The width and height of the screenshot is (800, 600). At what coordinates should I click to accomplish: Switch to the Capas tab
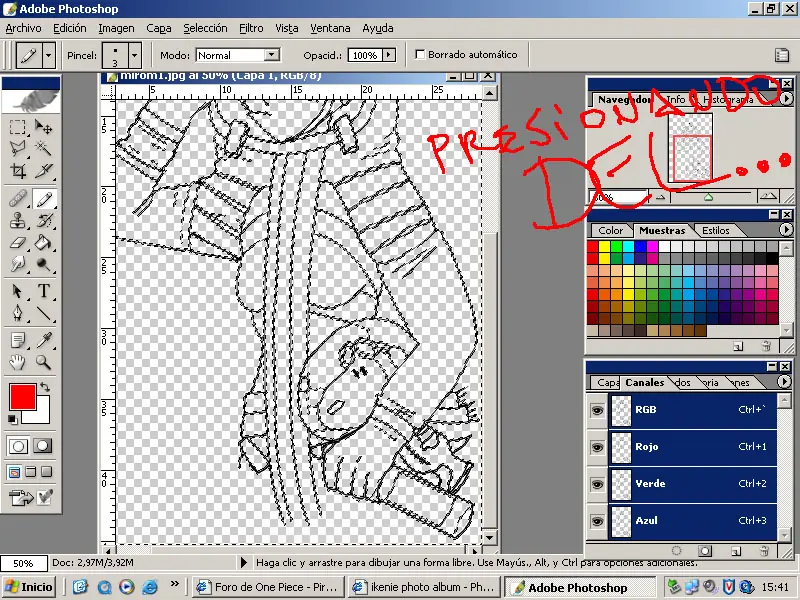point(606,382)
